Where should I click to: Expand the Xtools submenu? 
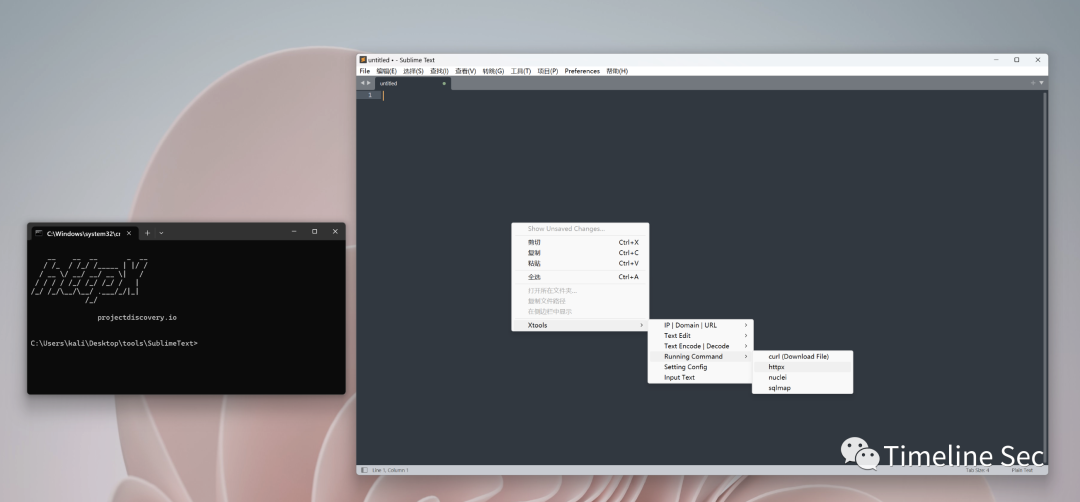click(x=580, y=325)
